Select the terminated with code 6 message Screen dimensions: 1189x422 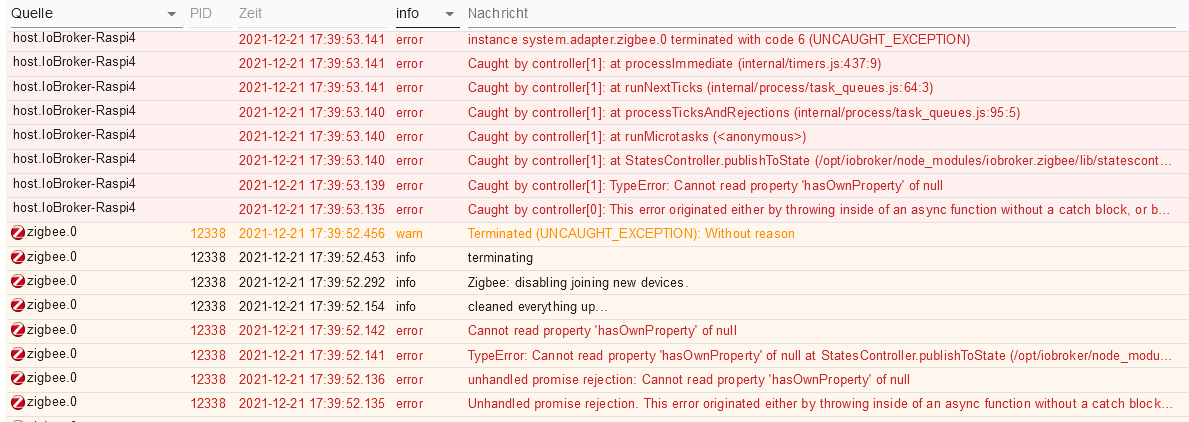click(x=719, y=39)
